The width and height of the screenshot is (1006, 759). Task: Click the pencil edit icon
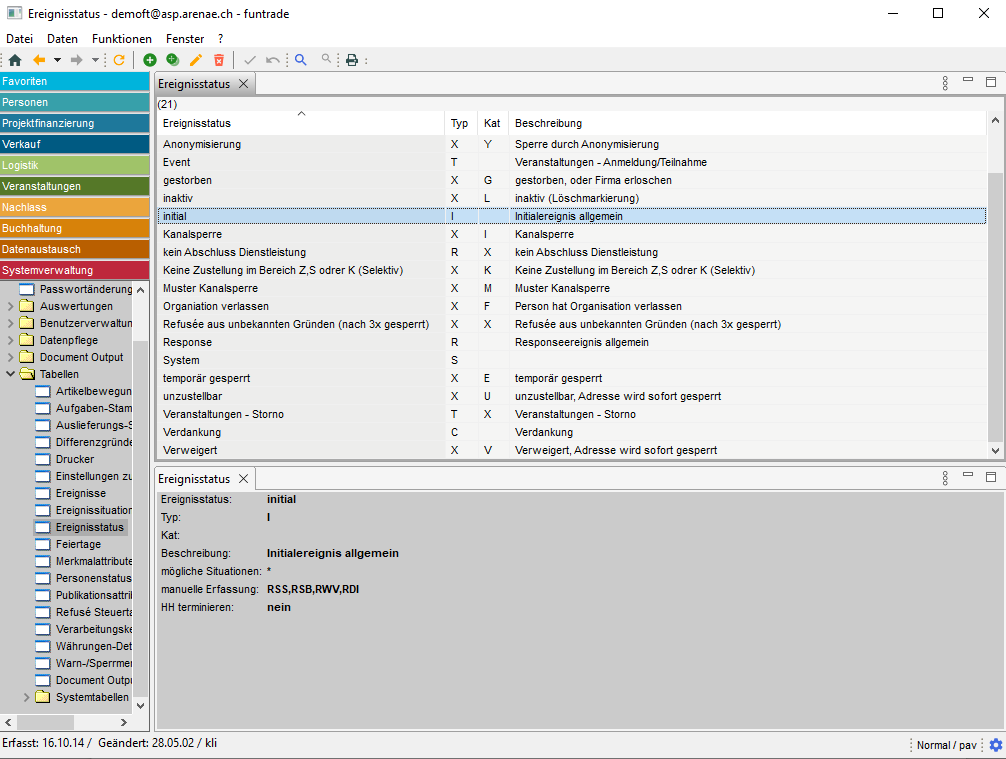point(196,60)
